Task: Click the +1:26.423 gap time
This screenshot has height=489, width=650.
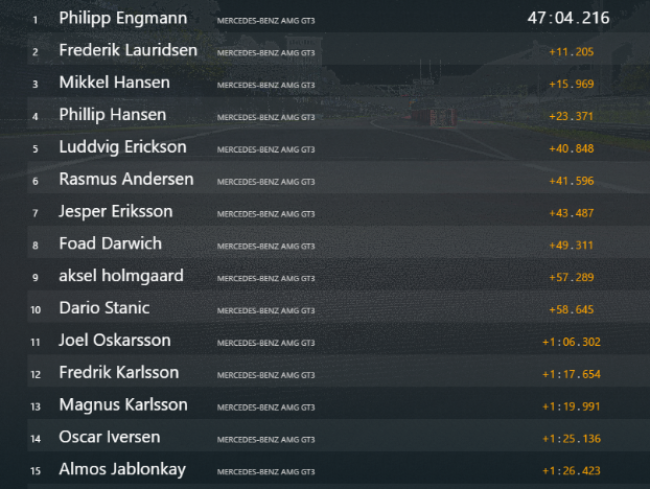Action: [x=571, y=471]
